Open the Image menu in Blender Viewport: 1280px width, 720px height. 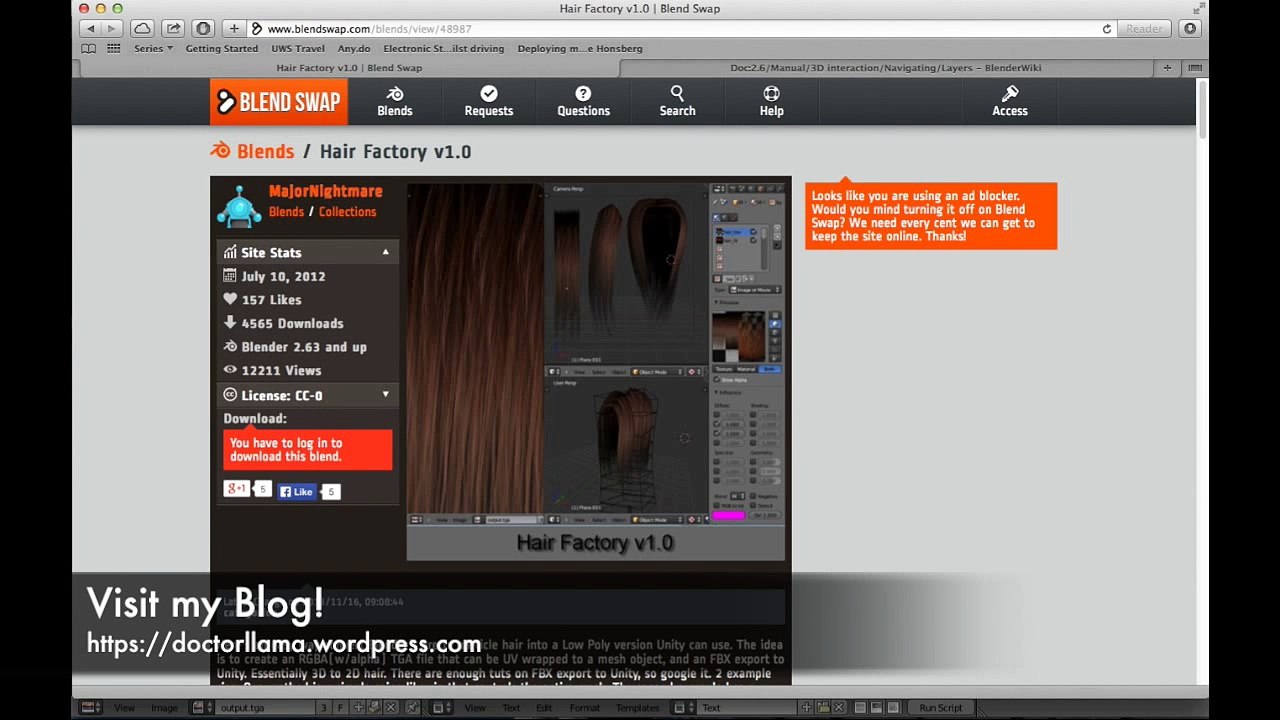pos(164,707)
